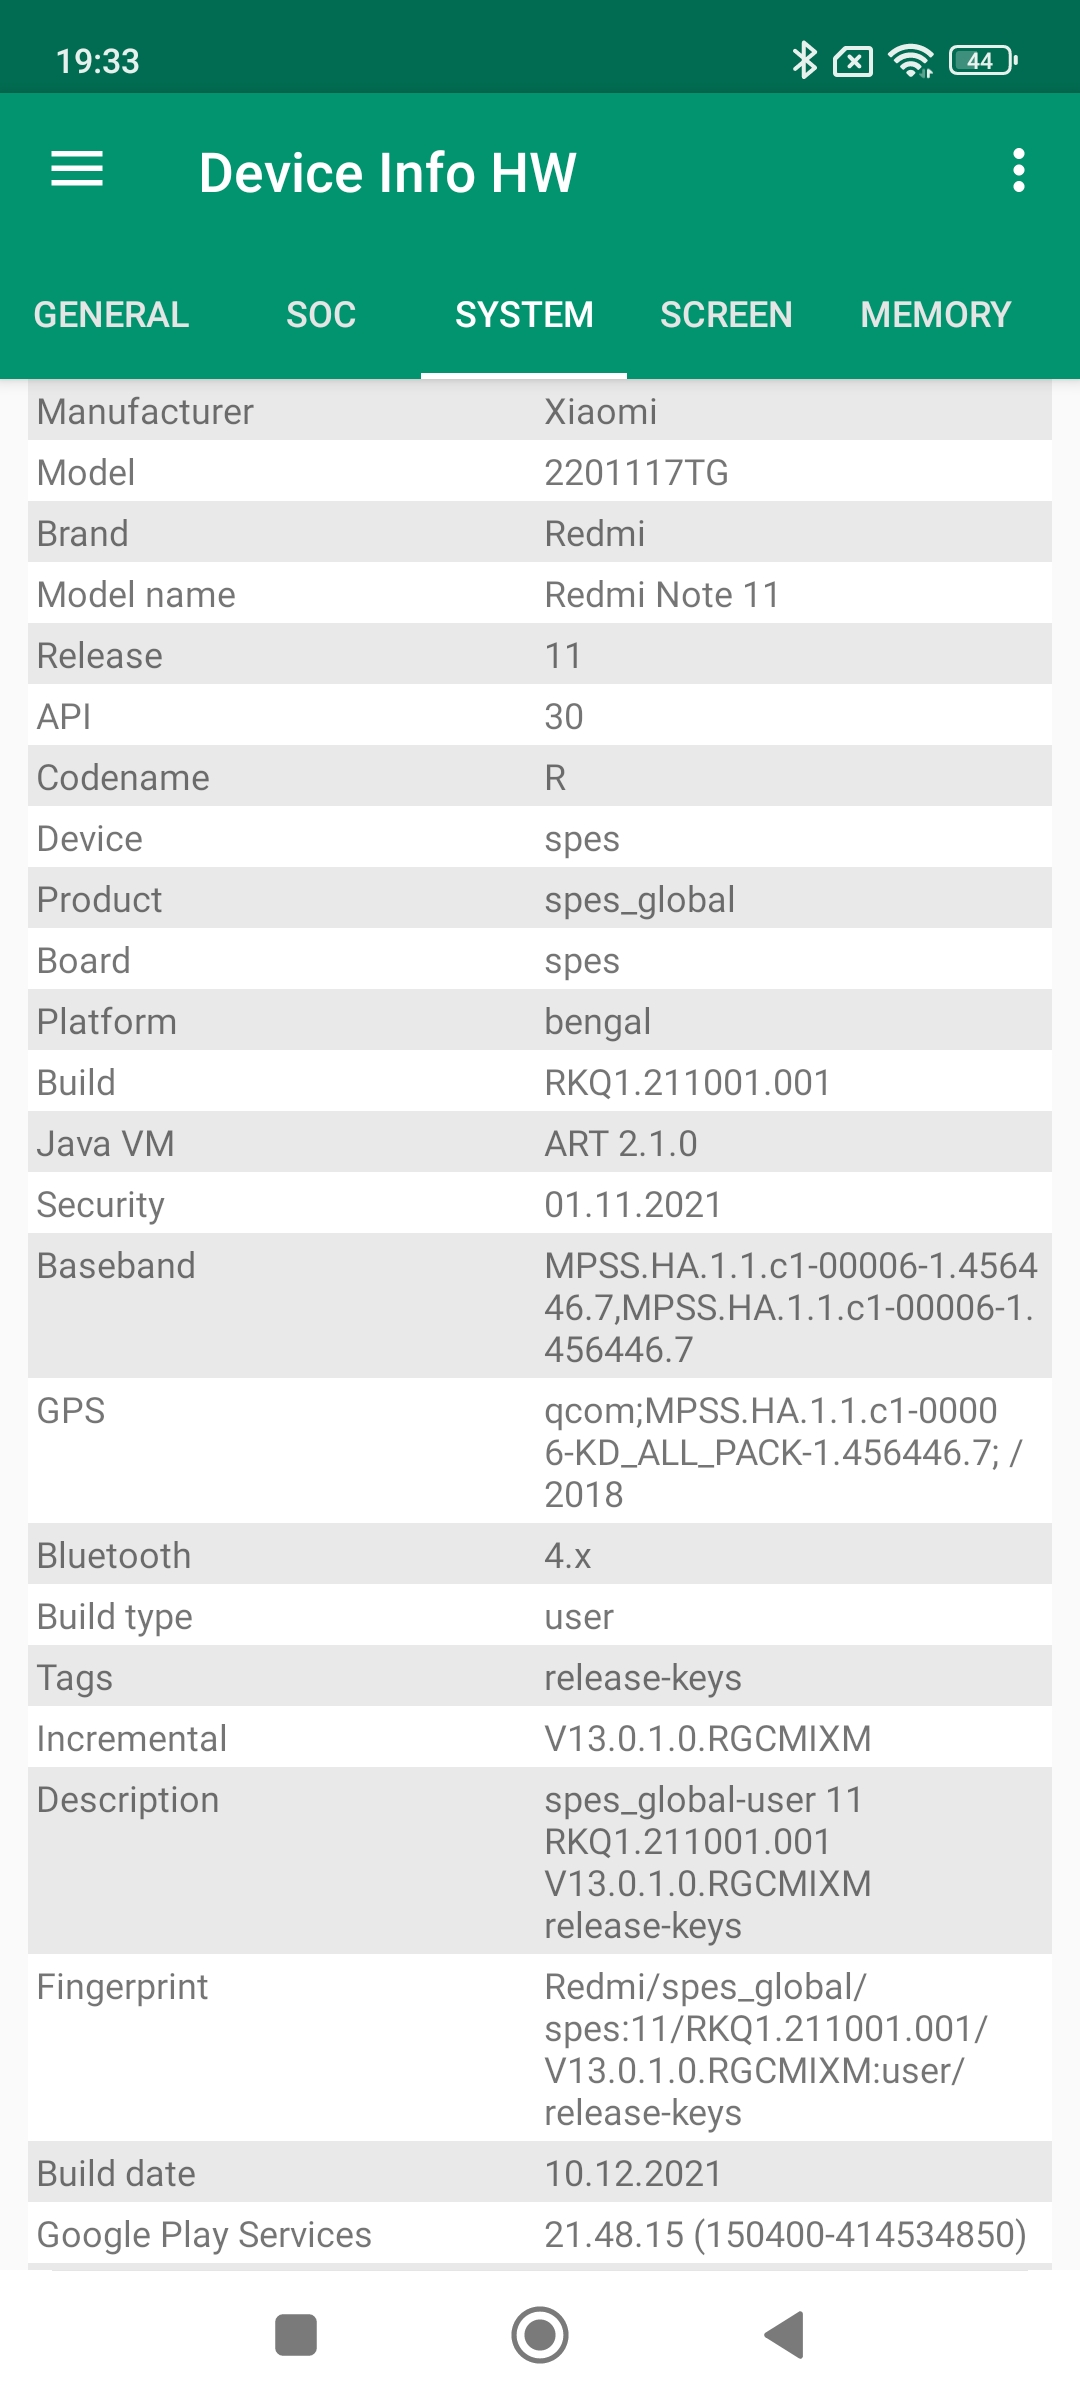Tap the Model name row value Redmi Note 11
Image resolution: width=1080 pixels, height=2400 pixels.
pyautogui.click(x=662, y=595)
